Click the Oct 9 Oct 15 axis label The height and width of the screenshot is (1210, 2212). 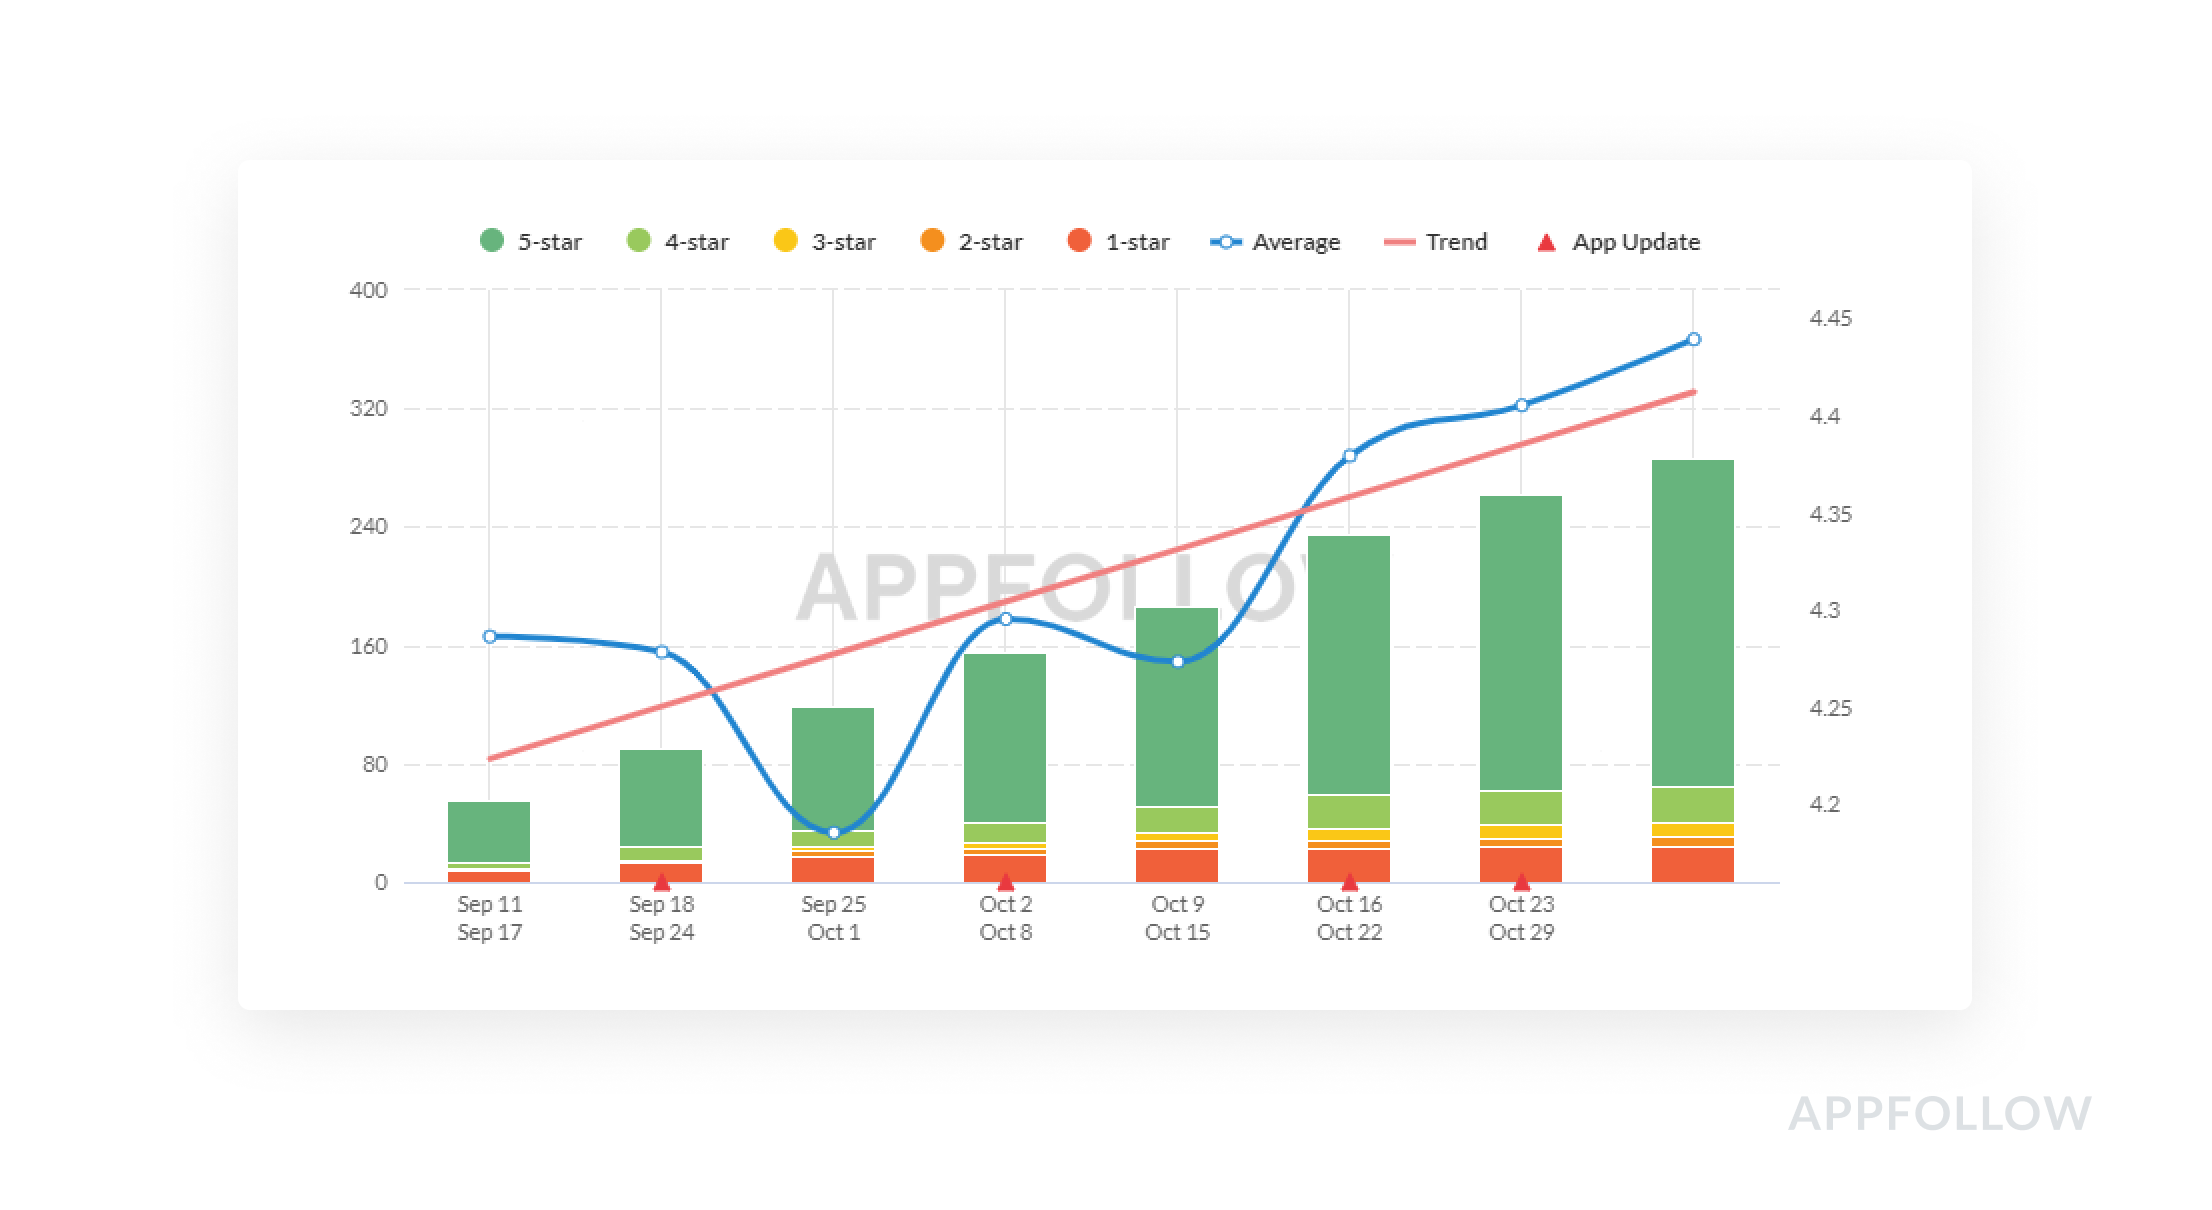pyautogui.click(x=1177, y=918)
